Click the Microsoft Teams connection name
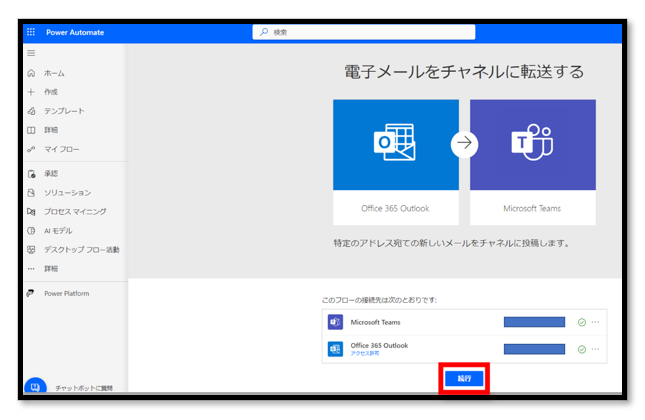This screenshot has width=645, height=420. tap(375, 323)
